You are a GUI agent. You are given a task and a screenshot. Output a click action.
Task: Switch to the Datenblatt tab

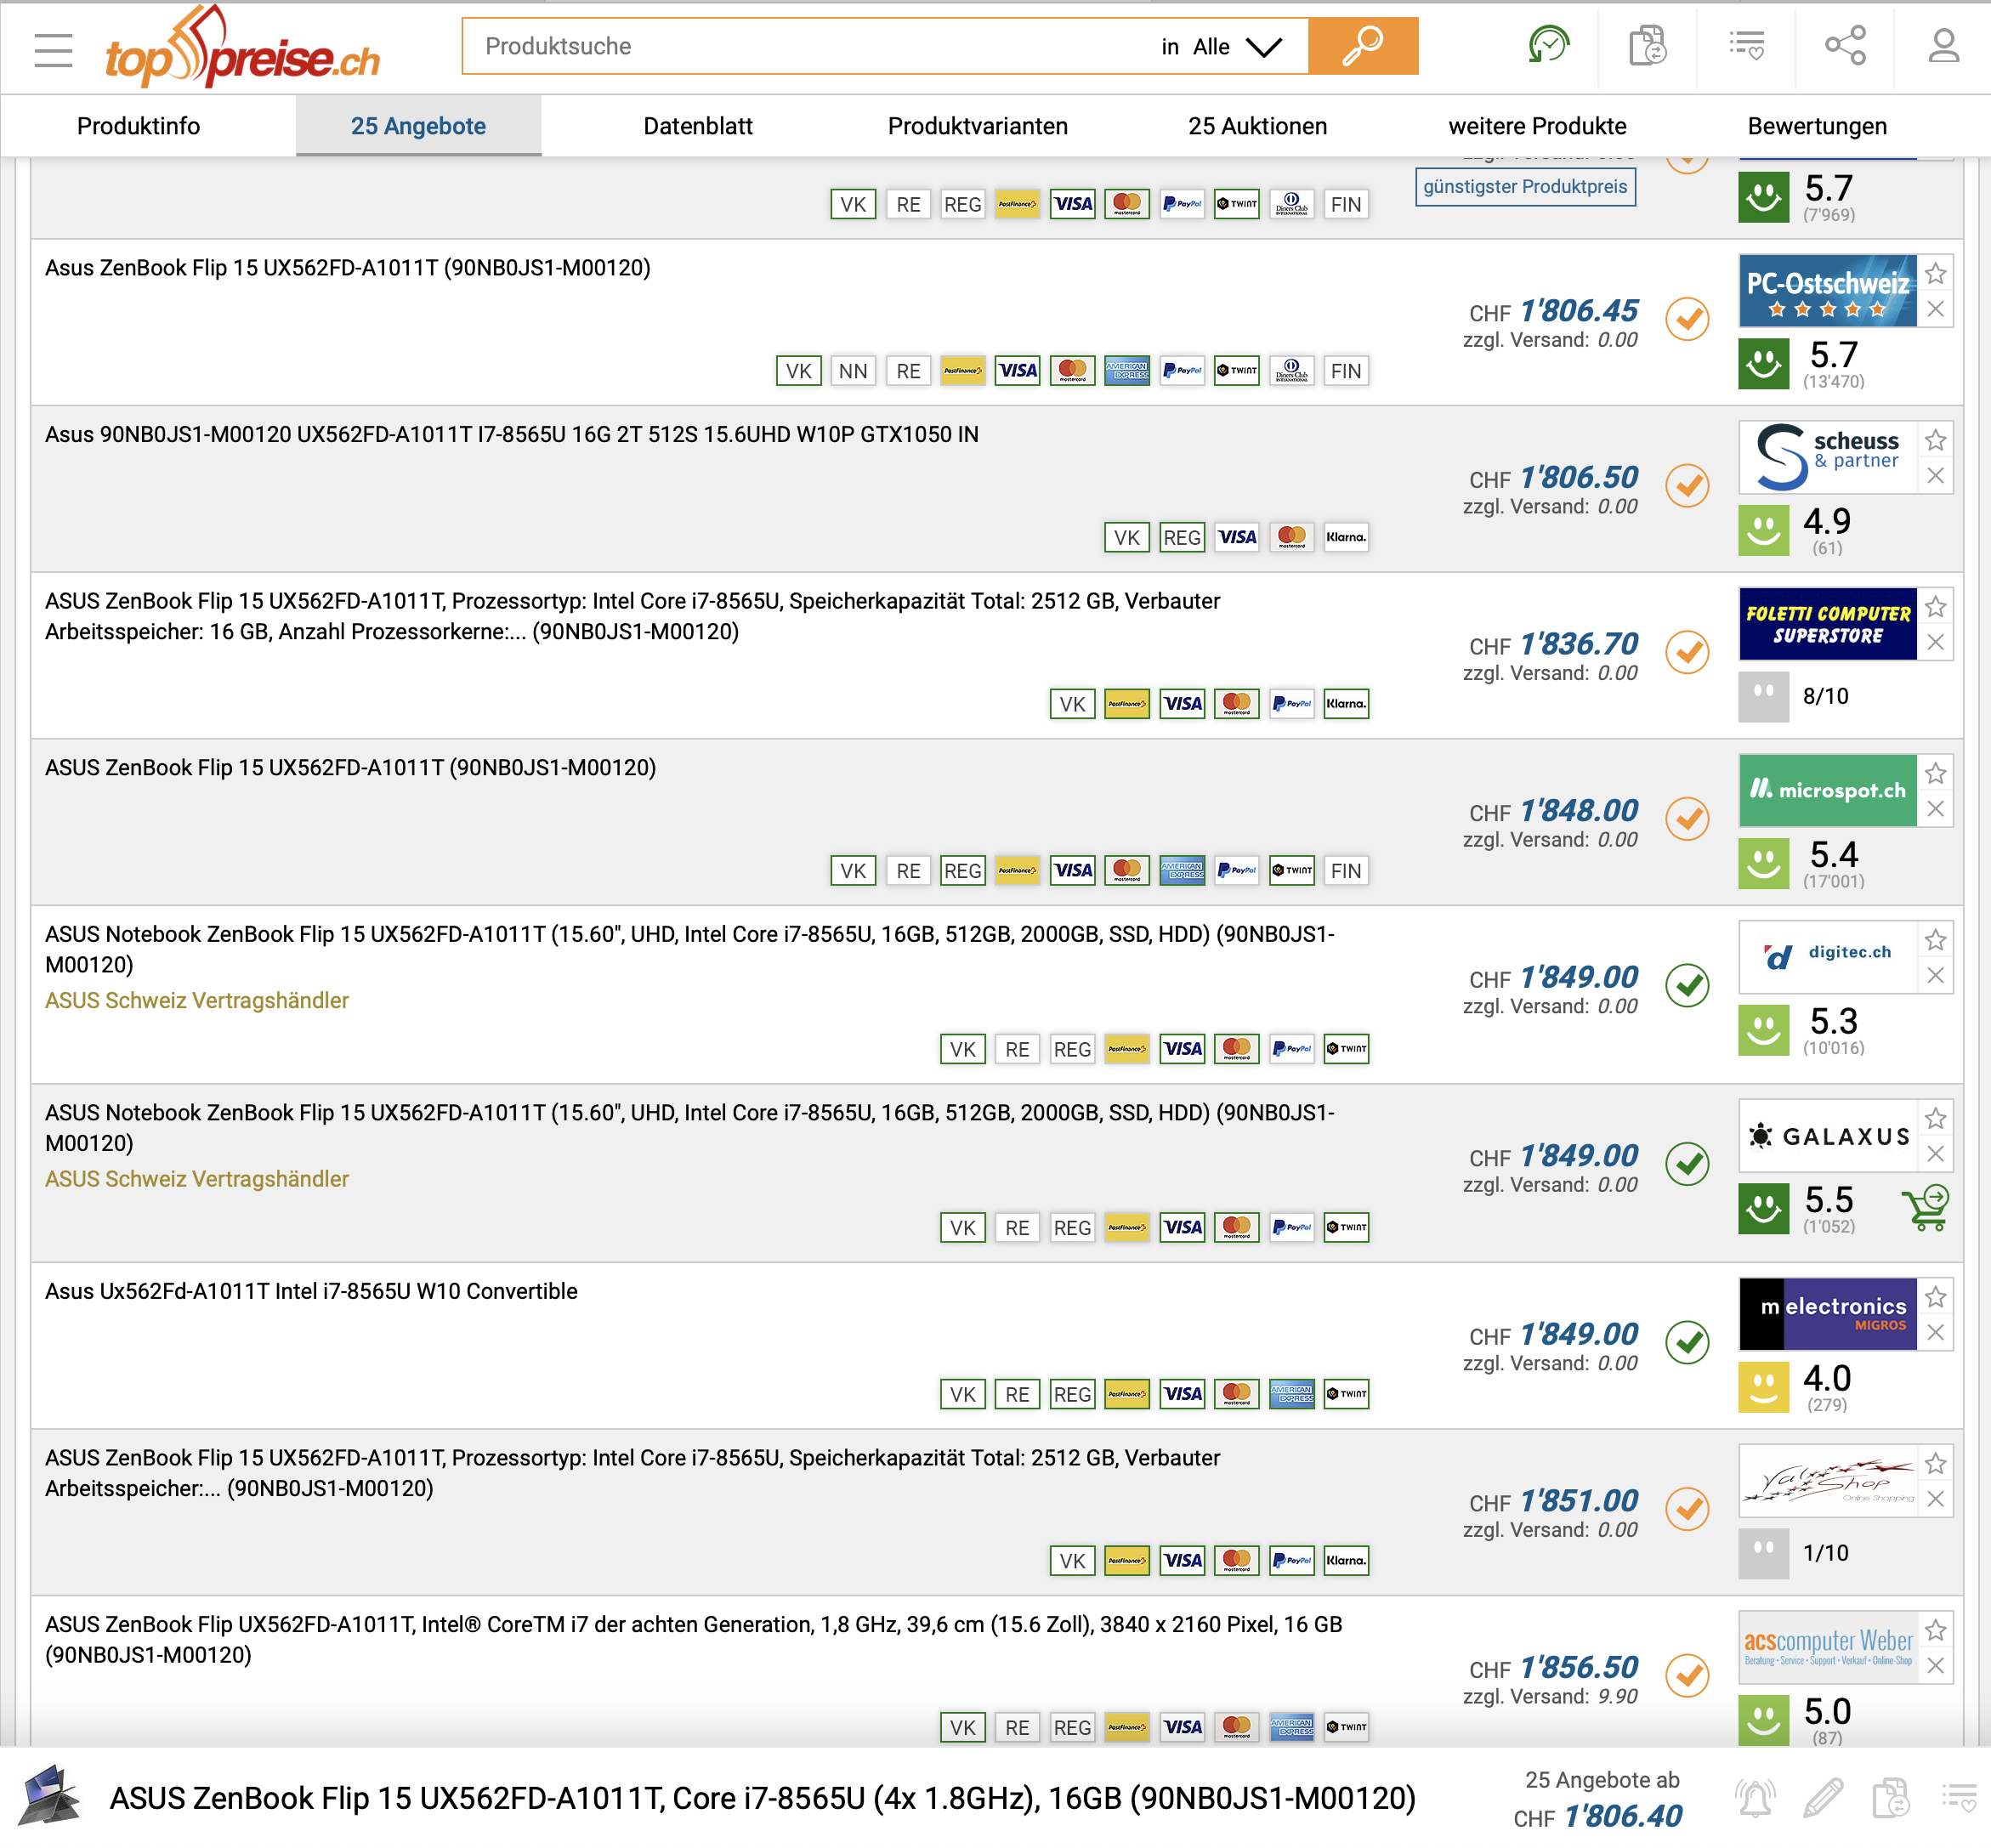click(x=697, y=126)
